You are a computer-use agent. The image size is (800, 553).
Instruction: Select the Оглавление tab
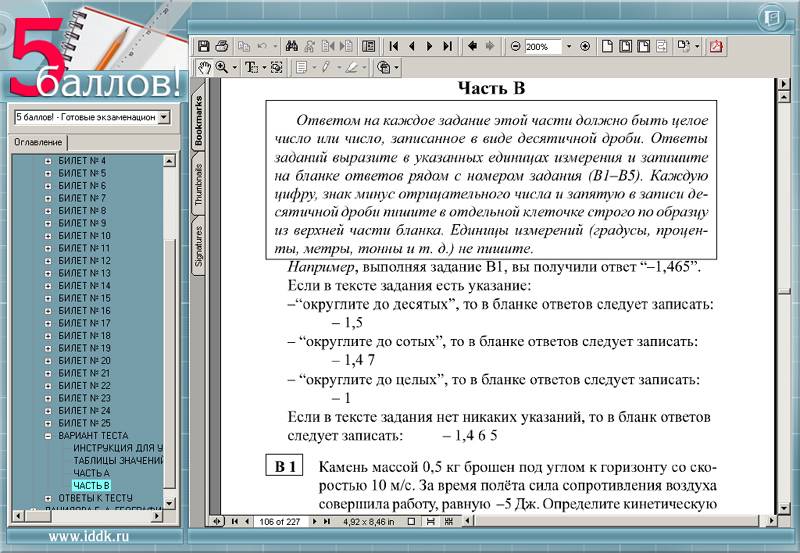(38, 142)
